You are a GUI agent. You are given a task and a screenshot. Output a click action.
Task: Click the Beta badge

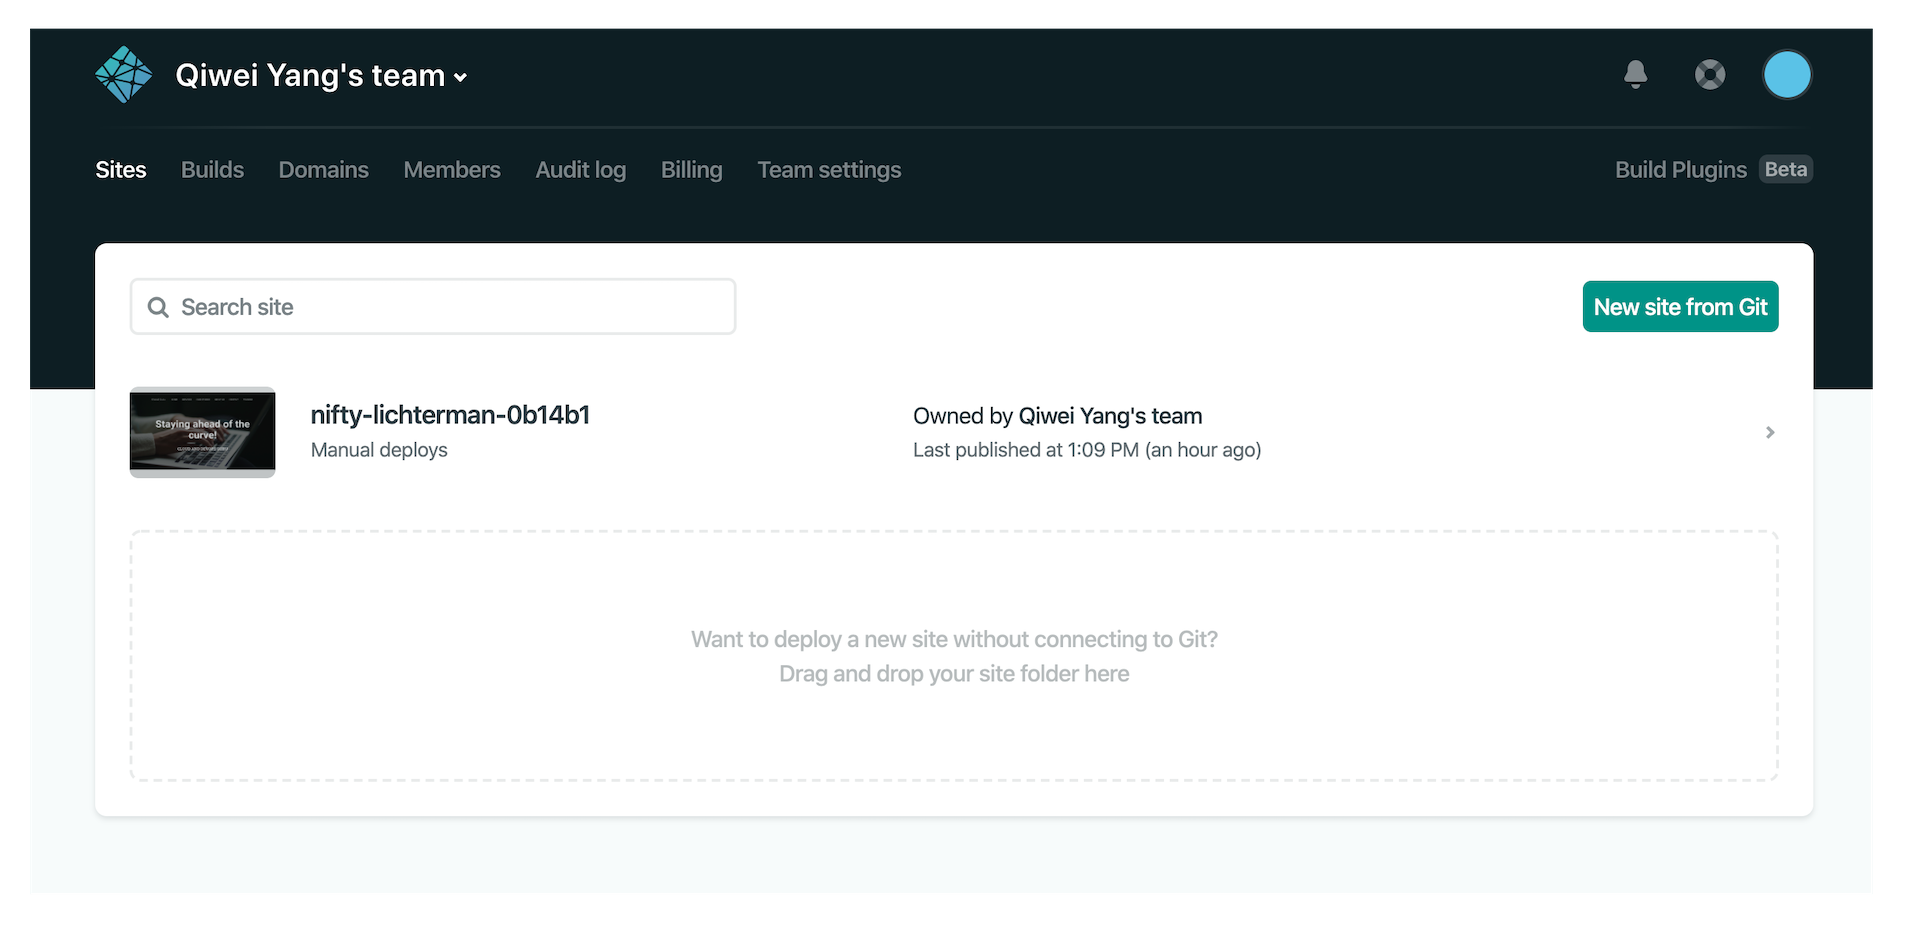(x=1786, y=169)
